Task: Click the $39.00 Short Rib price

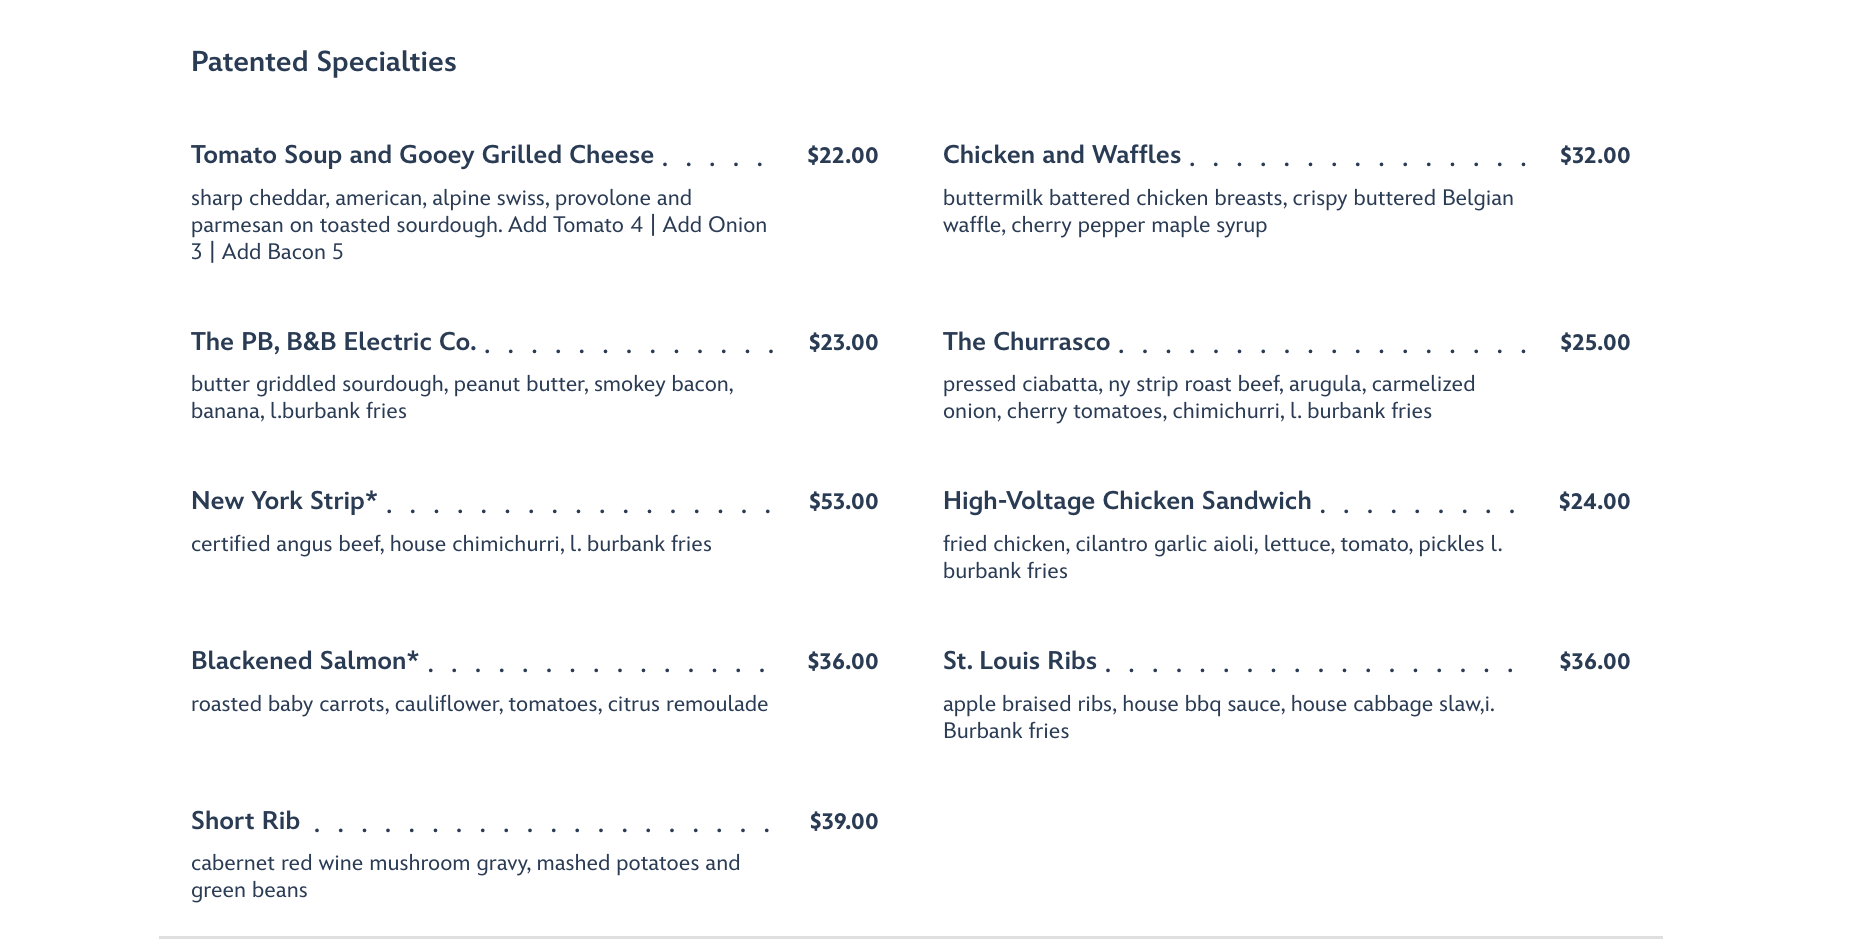Action: coord(843,822)
